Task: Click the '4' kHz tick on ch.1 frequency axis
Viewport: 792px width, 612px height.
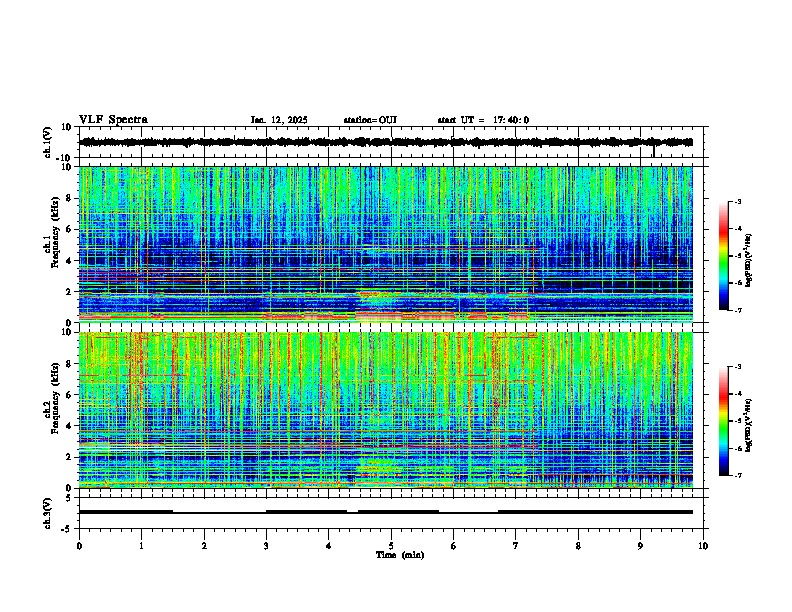Action: pos(69,261)
